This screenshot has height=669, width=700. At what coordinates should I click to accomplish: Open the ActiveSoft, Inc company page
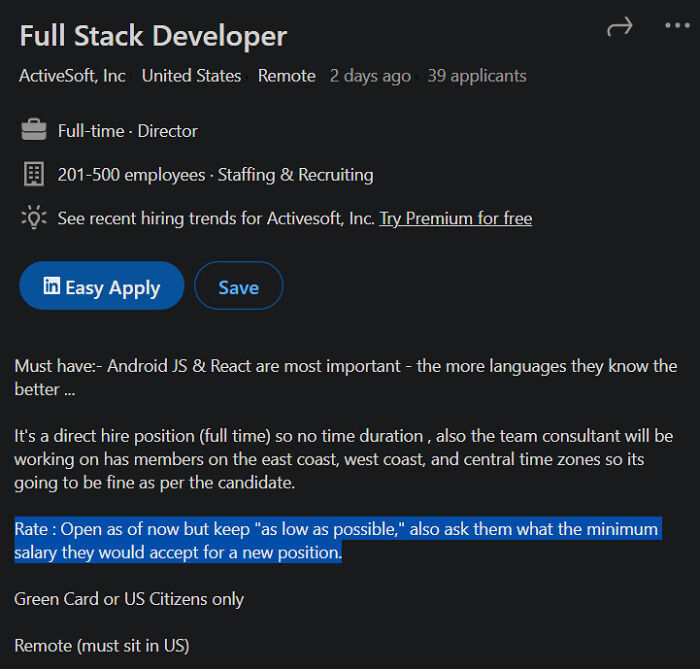click(x=72, y=76)
